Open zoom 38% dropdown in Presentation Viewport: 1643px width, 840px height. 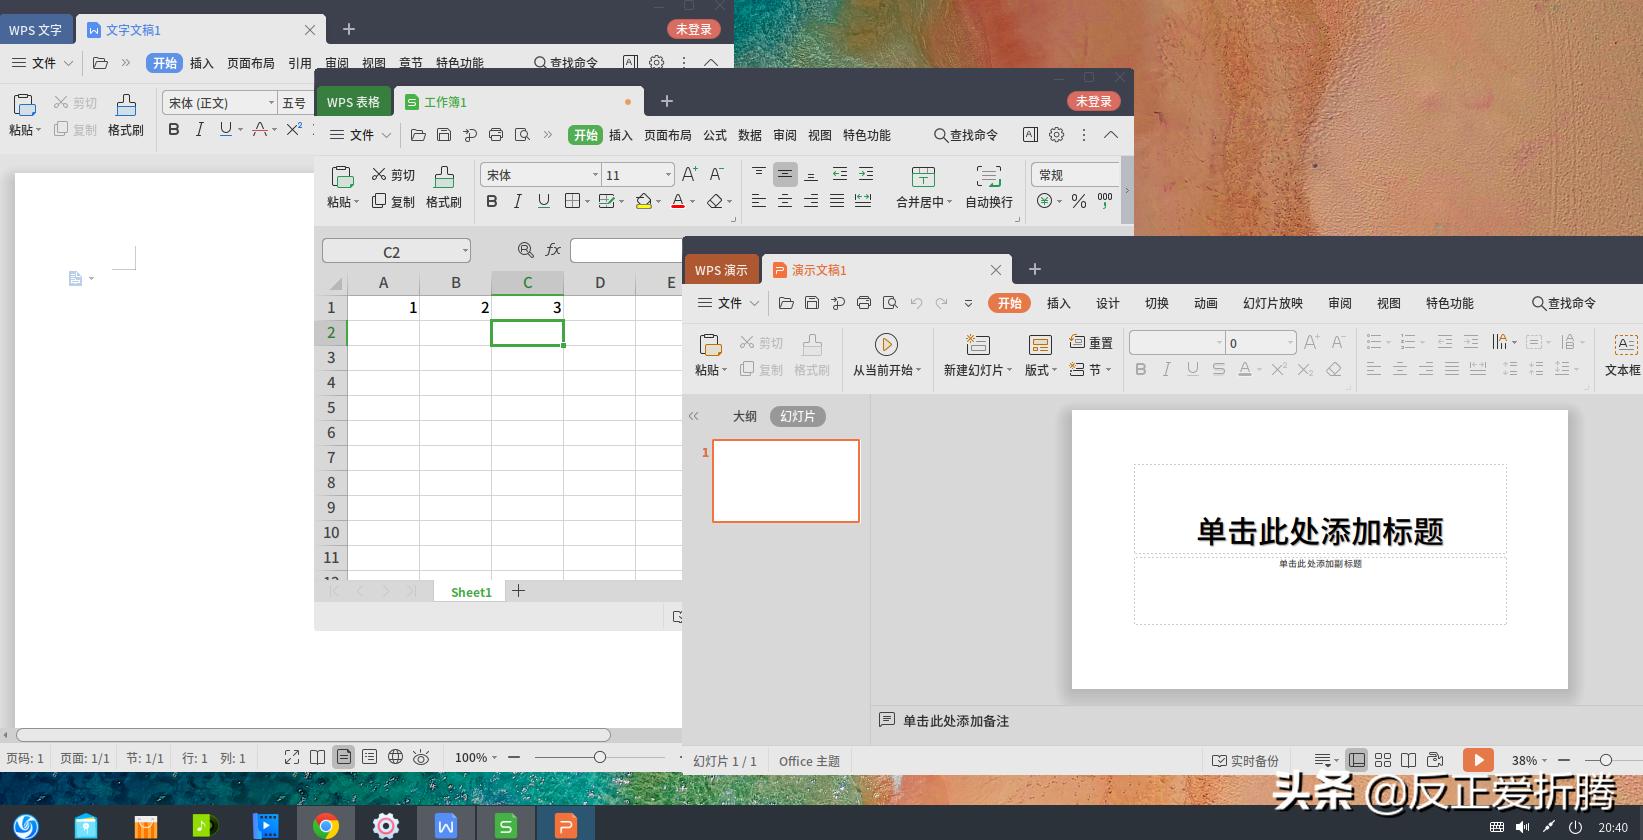point(1544,761)
